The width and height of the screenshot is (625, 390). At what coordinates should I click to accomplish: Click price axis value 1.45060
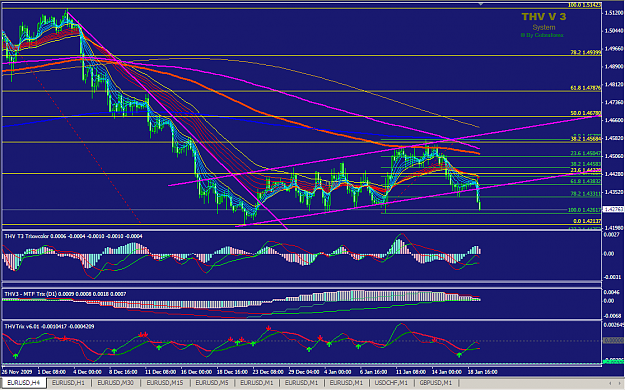point(614,156)
